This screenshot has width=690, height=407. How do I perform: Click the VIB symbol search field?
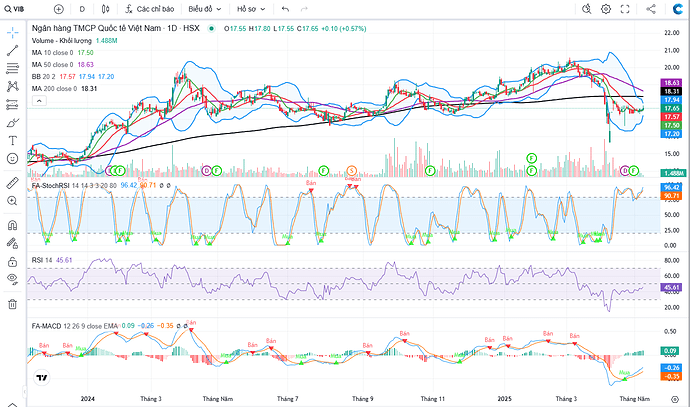pos(22,8)
